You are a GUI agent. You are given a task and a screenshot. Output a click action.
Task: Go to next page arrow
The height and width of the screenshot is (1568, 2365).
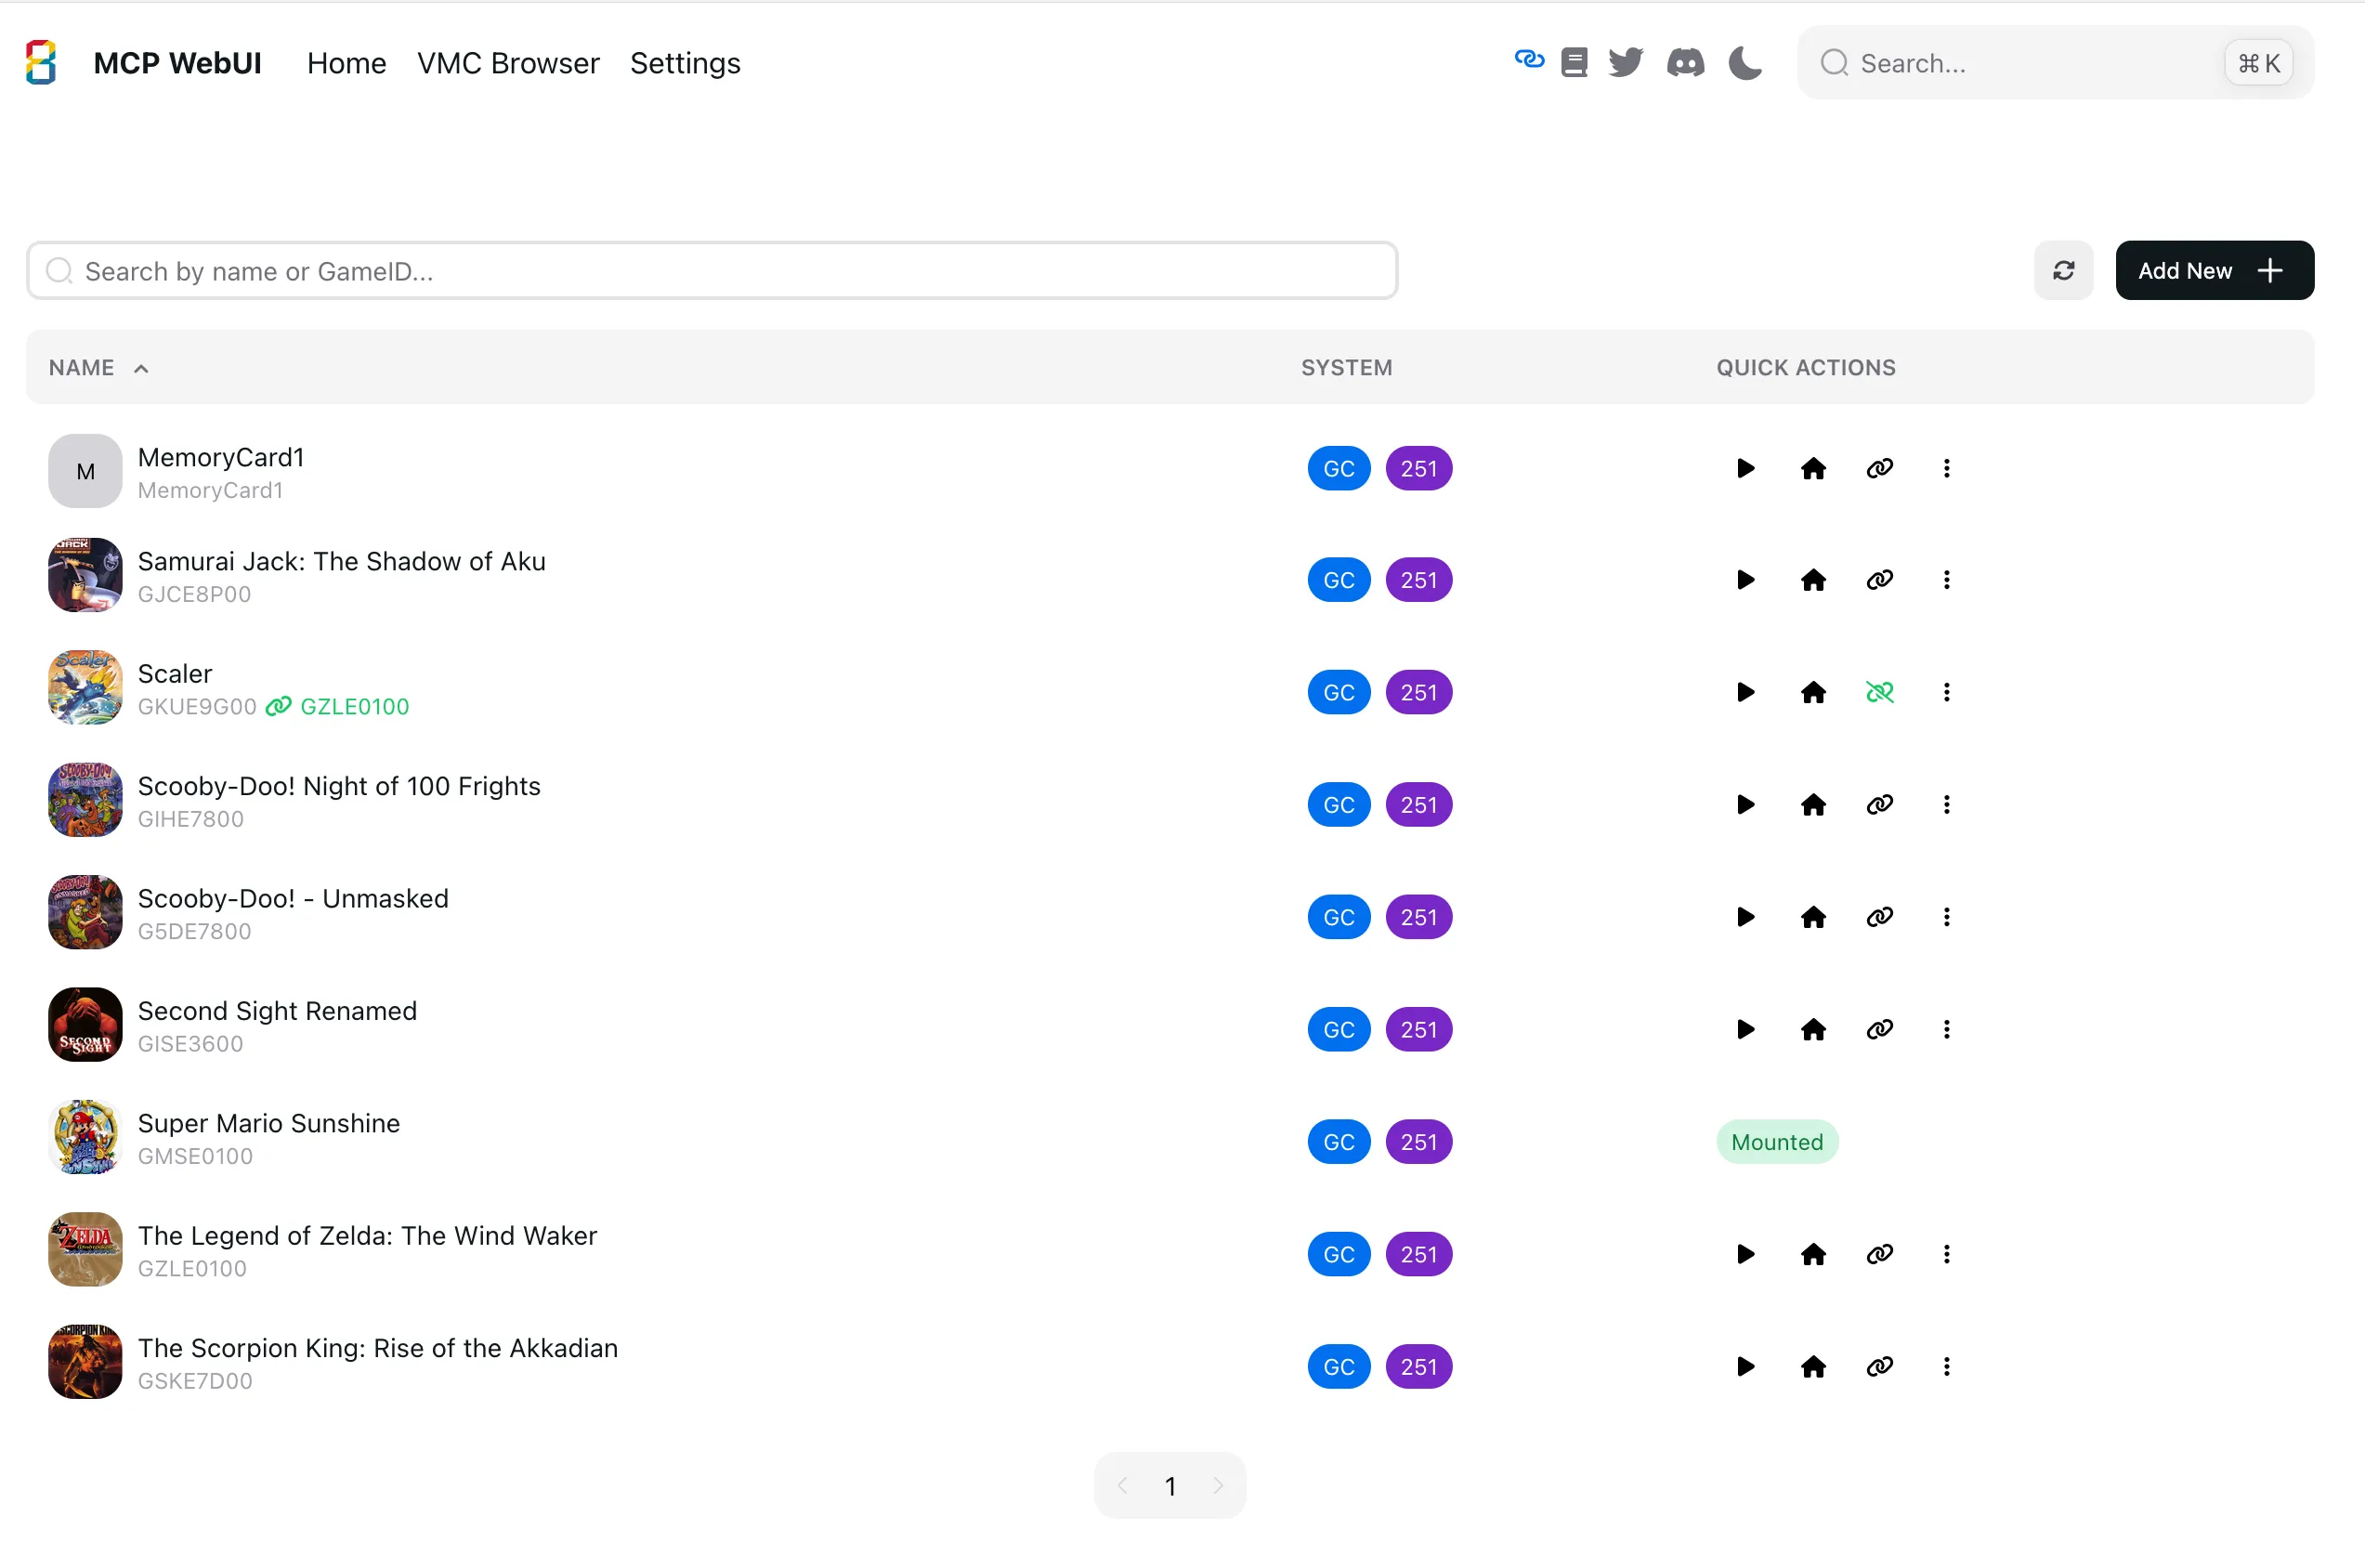click(x=1217, y=1486)
